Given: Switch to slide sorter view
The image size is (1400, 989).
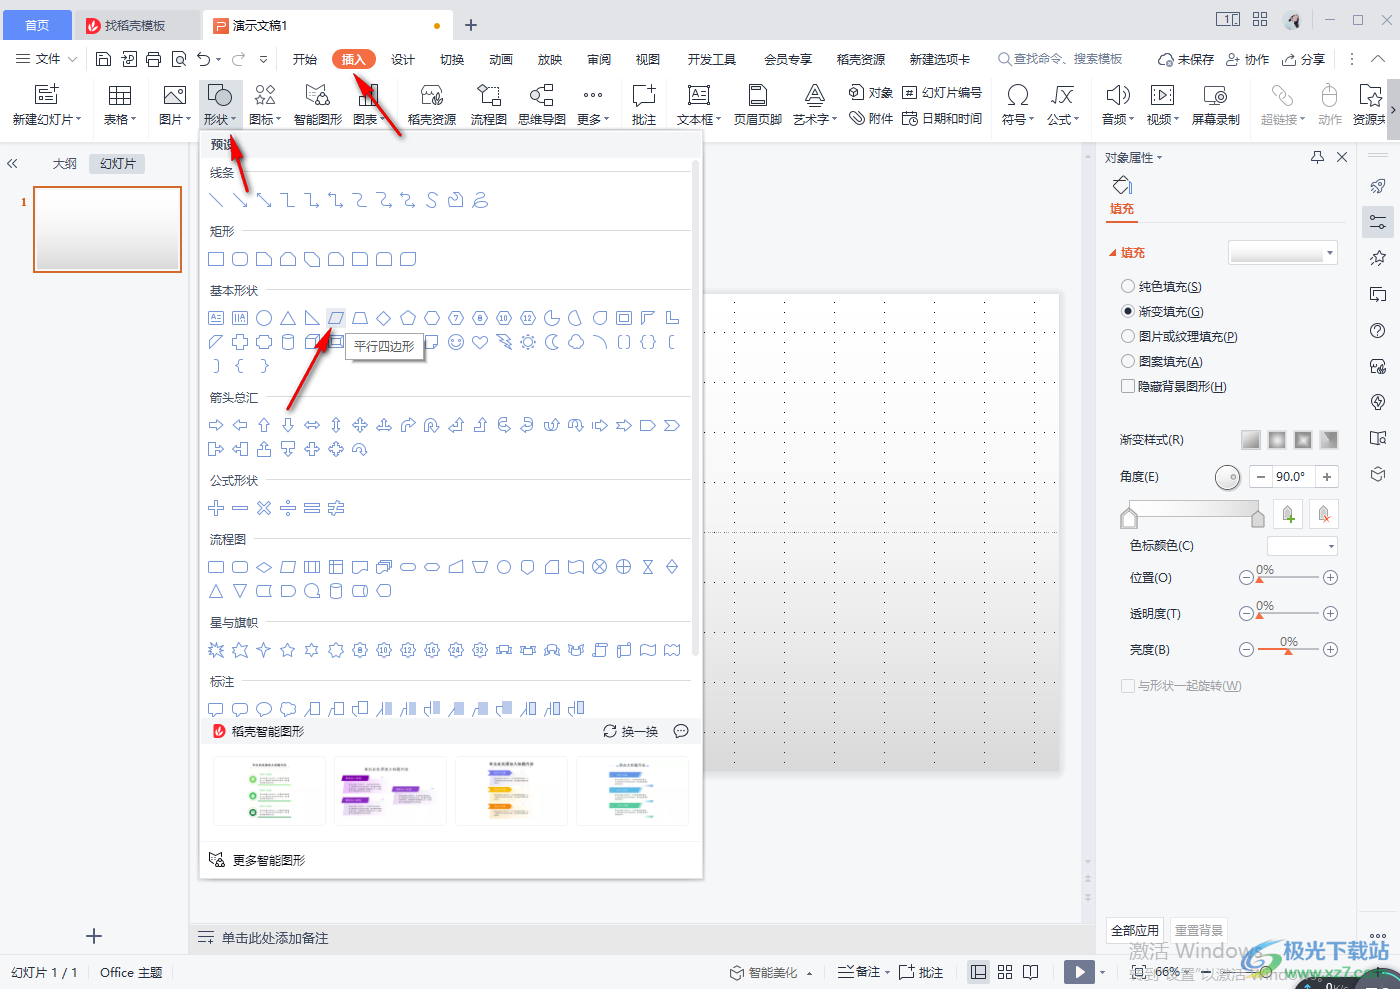Looking at the screenshot, I should coord(1005,972).
